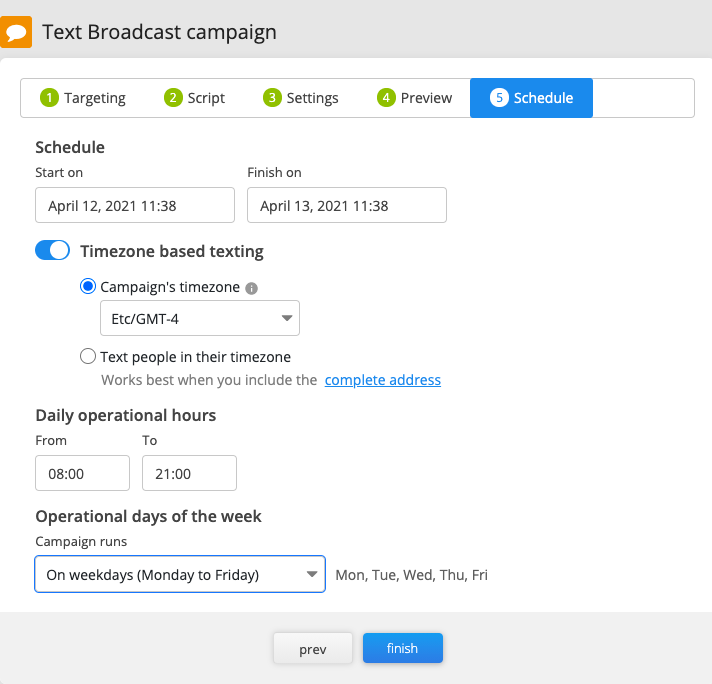Click the green step 1 circle icon
The width and height of the screenshot is (712, 684).
pyautogui.click(x=49, y=98)
